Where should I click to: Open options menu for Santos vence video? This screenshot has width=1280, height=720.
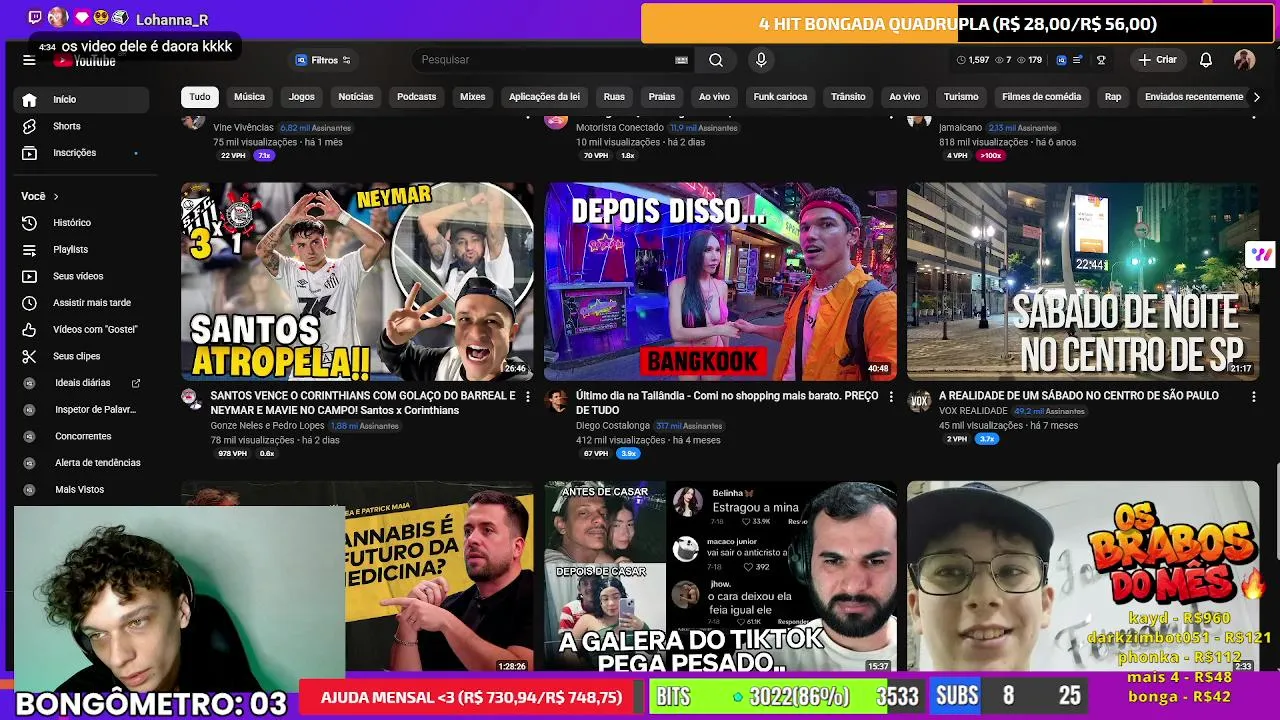point(528,397)
